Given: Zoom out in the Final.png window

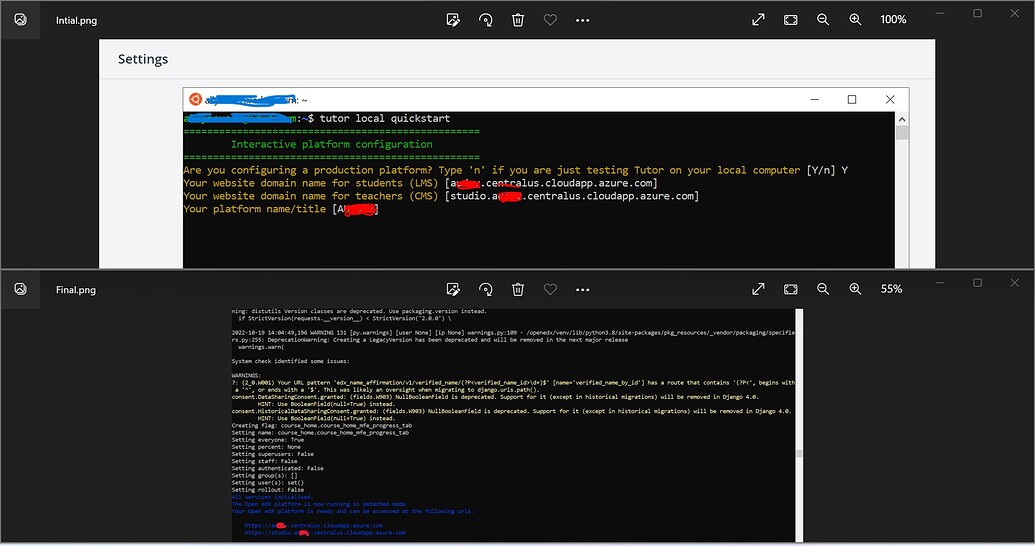Looking at the screenshot, I should tap(823, 289).
